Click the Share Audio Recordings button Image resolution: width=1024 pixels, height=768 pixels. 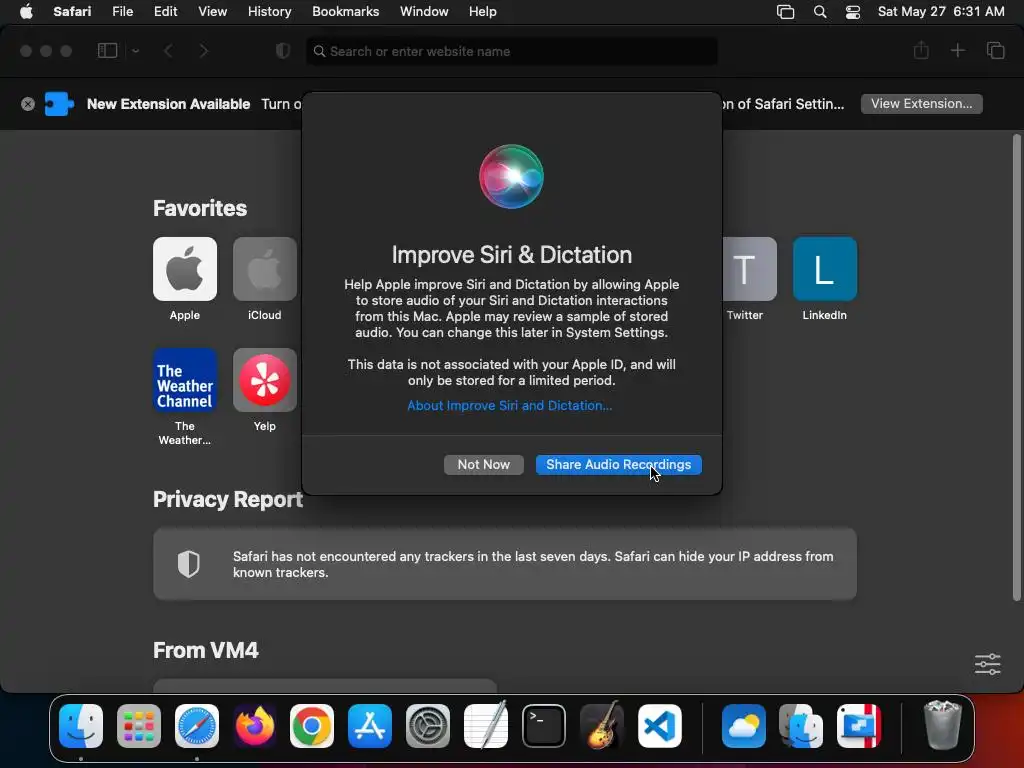pos(618,464)
